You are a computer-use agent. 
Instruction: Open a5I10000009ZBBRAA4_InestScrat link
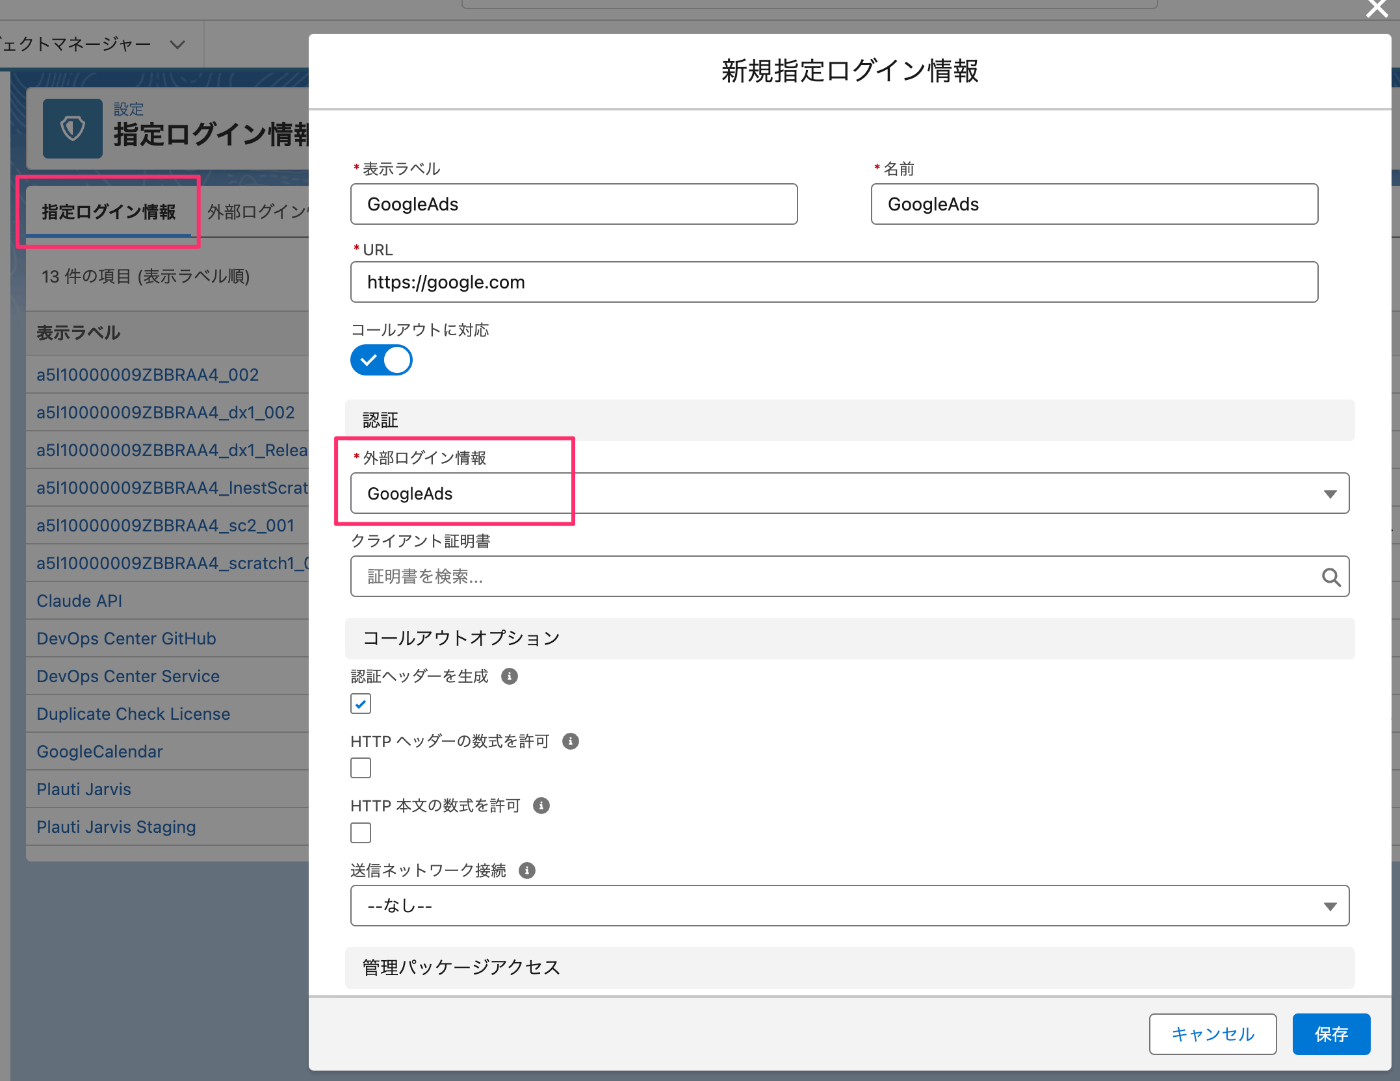pyautogui.click(x=172, y=488)
